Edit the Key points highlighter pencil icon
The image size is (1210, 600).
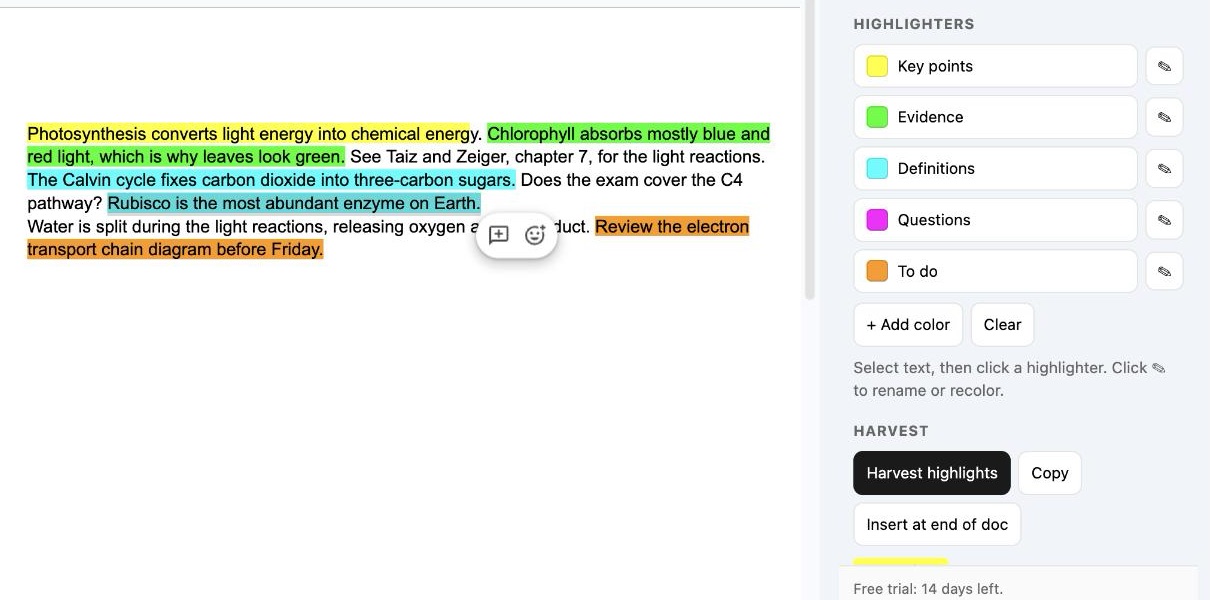1164,66
